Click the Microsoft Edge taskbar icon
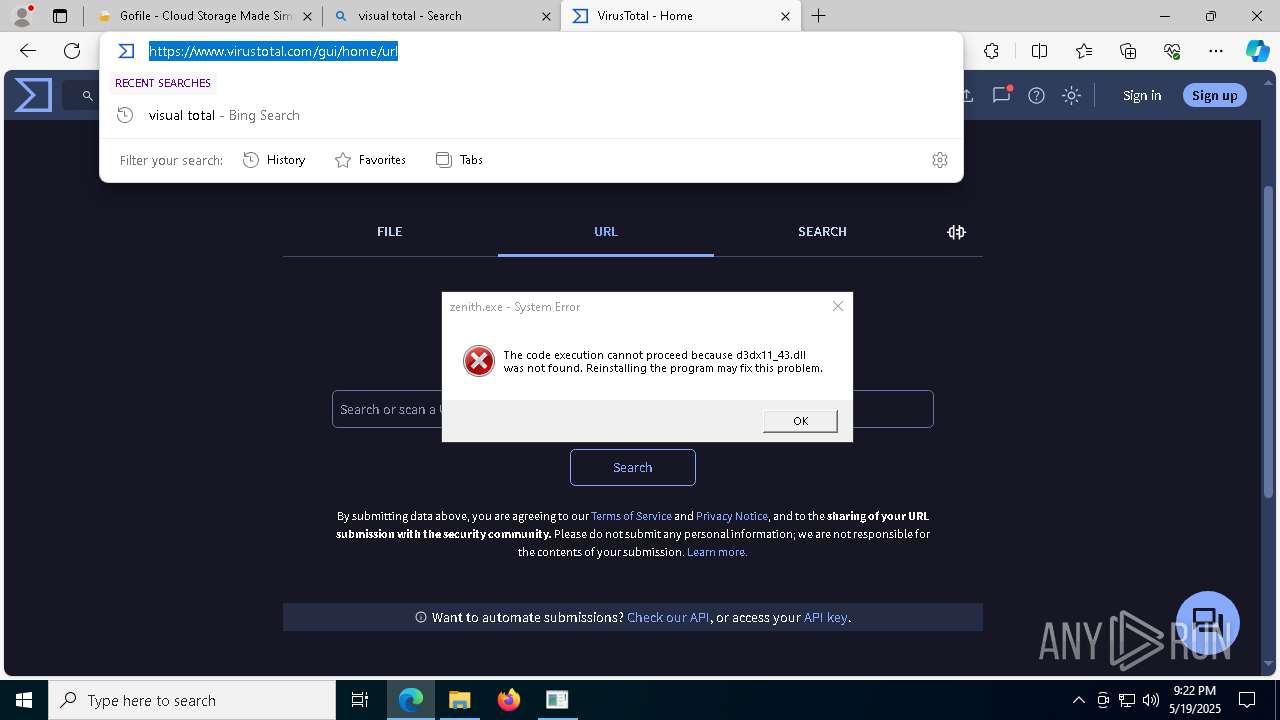Image resolution: width=1280 pixels, height=720 pixels. (411, 700)
